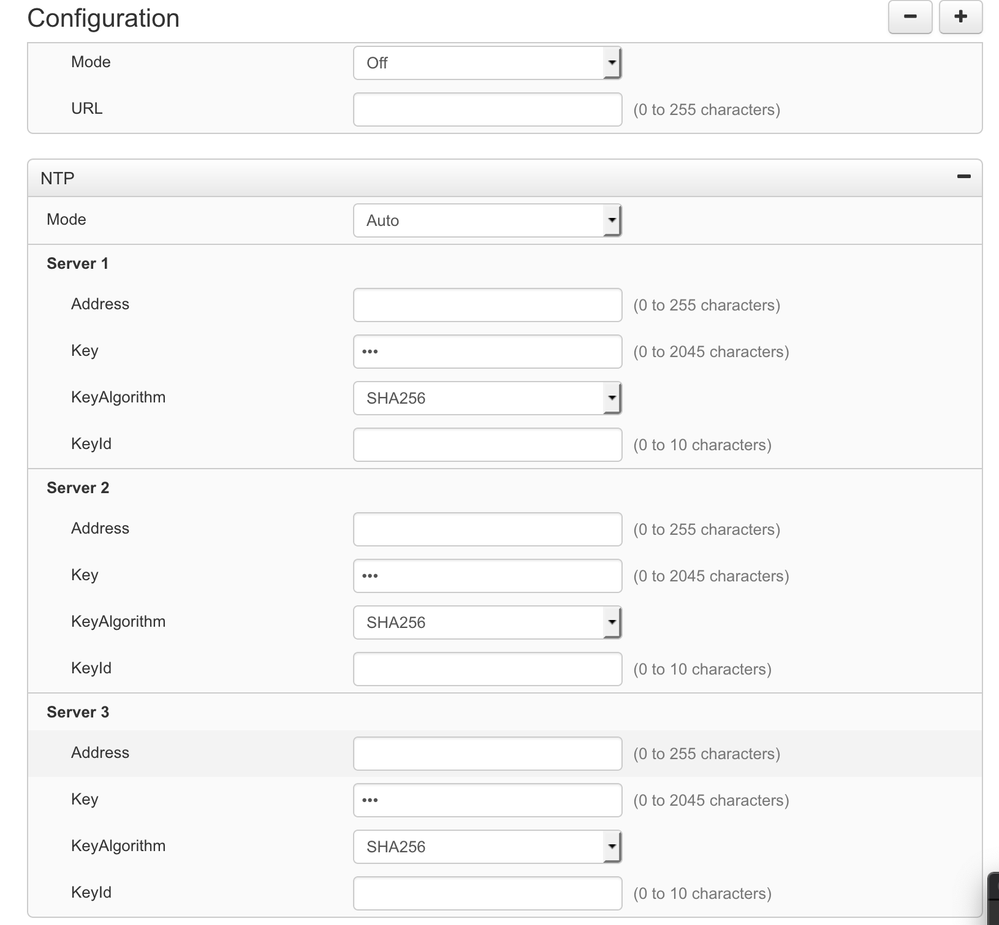Select the Server 2 KeyId field
Viewport: 999px width, 925px height.
(x=487, y=669)
